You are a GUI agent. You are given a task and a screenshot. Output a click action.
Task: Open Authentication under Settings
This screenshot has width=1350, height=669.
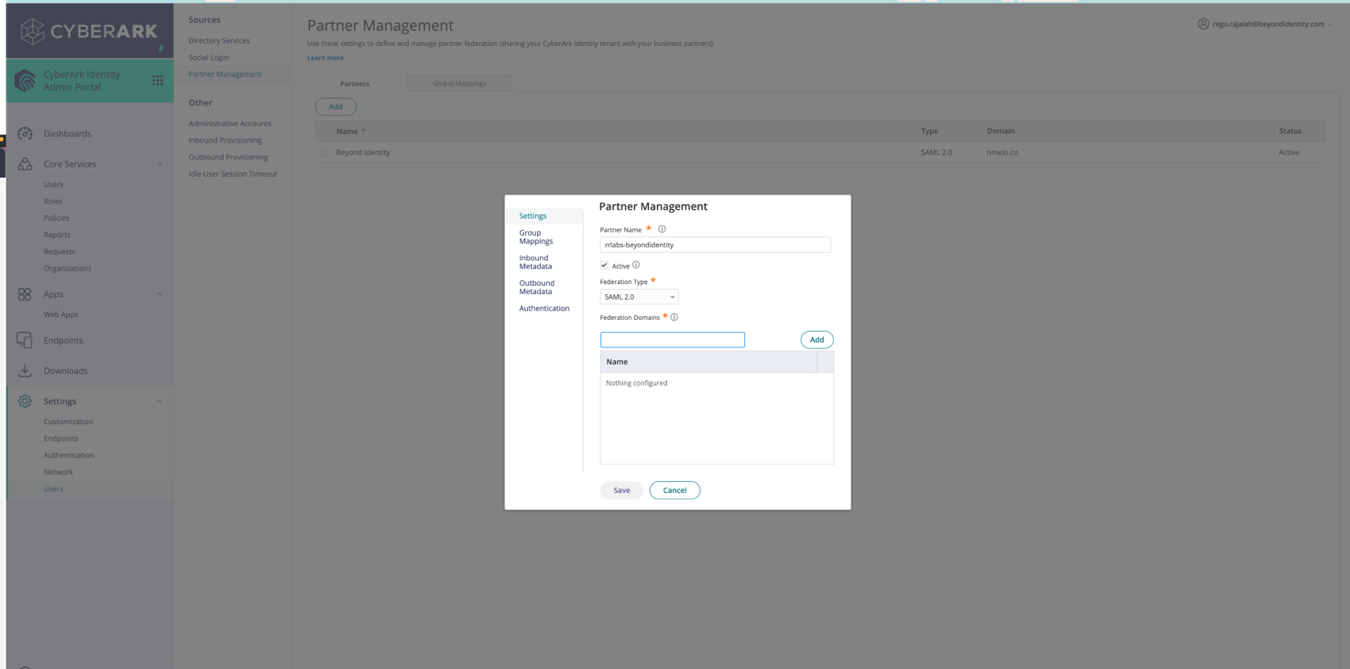[x=69, y=455]
